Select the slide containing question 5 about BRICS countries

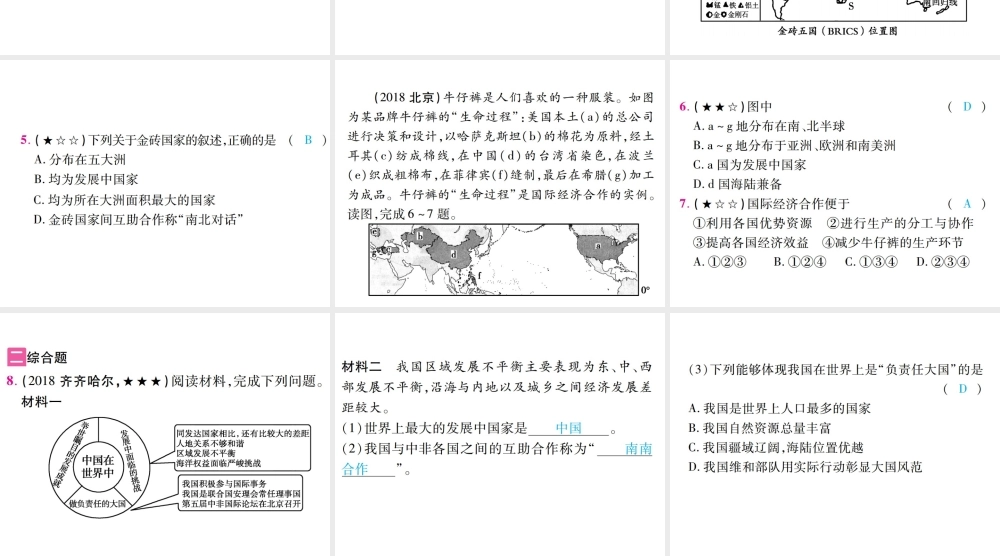coord(165,183)
